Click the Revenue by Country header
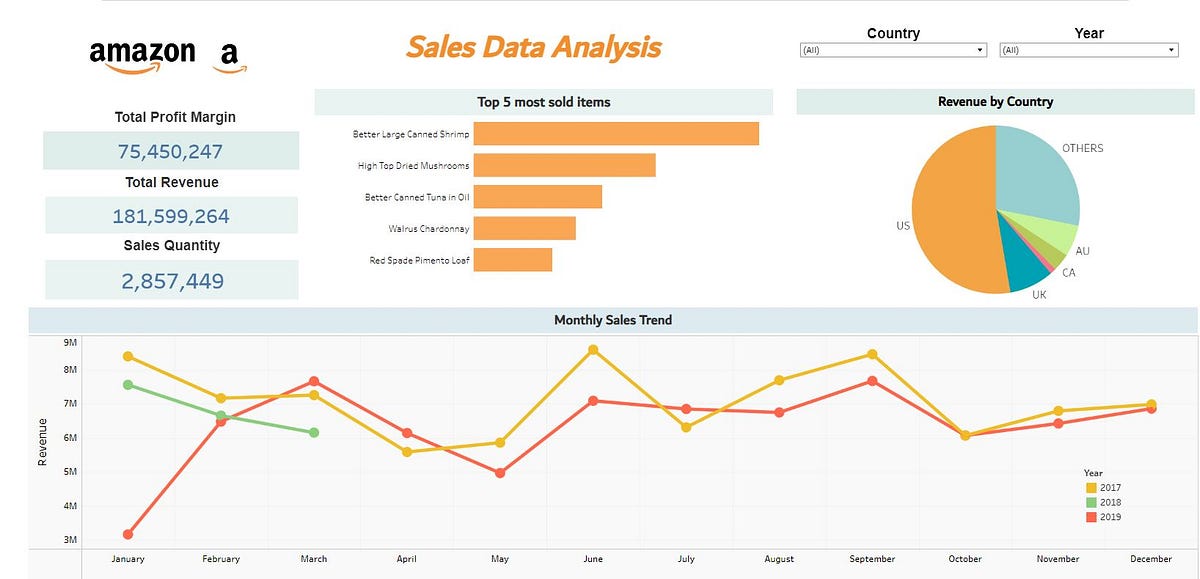This screenshot has height=579, width=1200. 995,101
